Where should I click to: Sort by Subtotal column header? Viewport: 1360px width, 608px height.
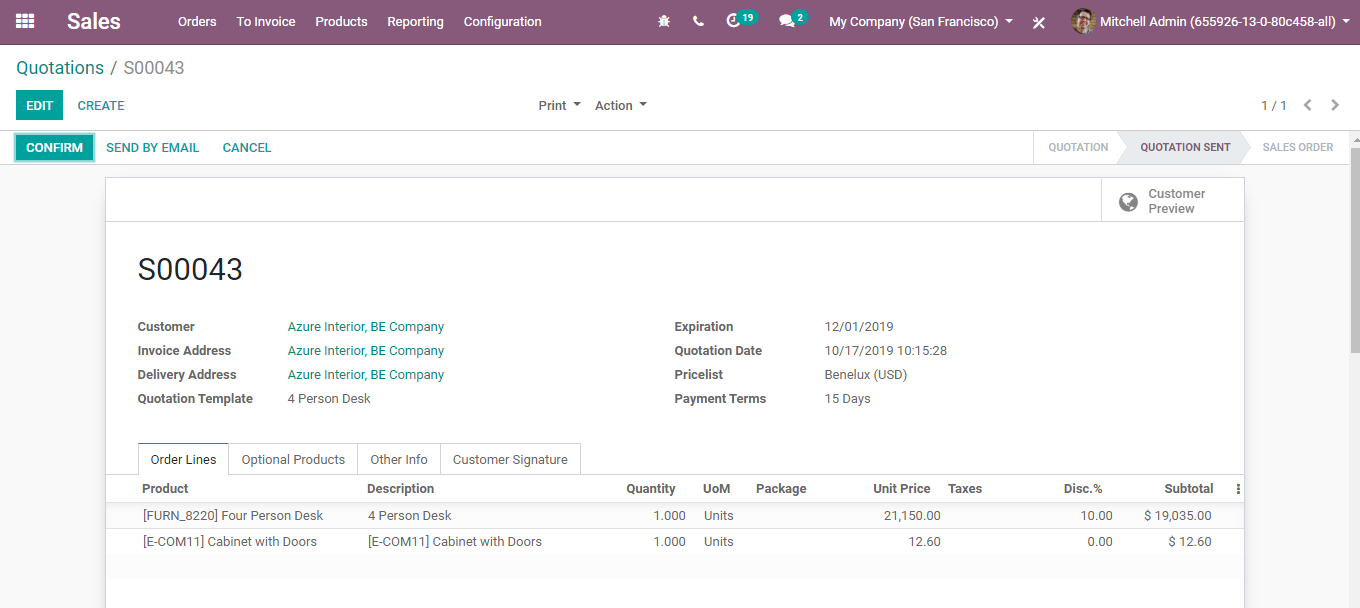coord(1189,489)
